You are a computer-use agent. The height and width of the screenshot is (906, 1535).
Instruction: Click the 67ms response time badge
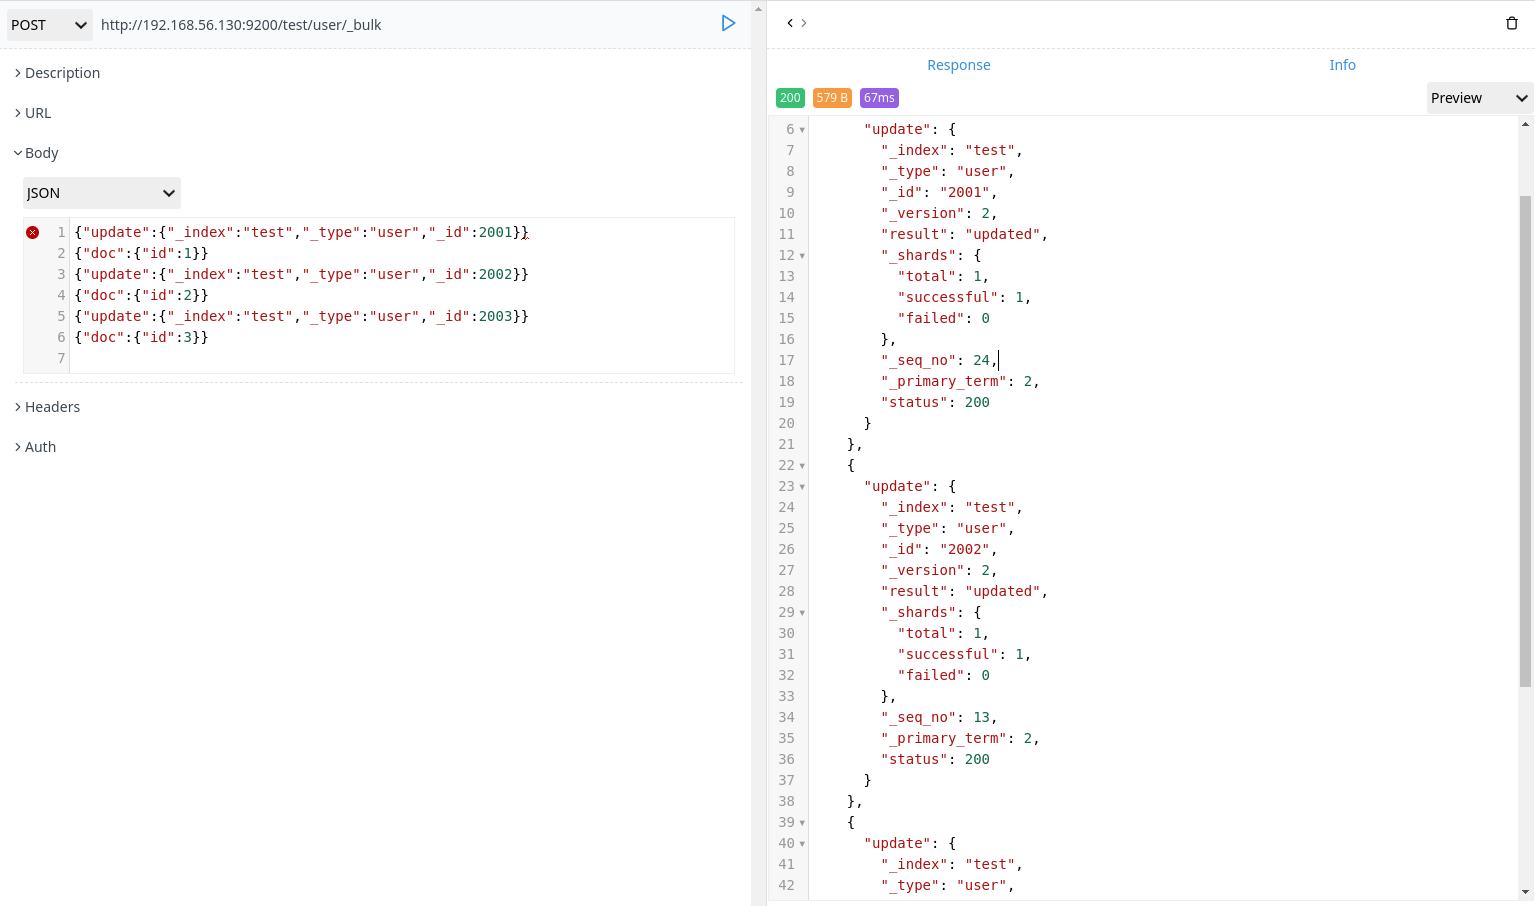(x=878, y=98)
